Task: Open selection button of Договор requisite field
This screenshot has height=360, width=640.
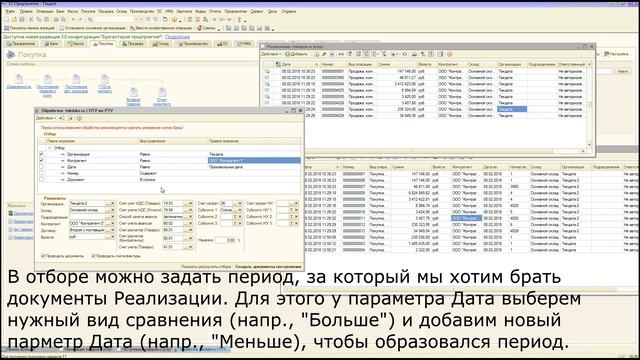Action: point(109,231)
